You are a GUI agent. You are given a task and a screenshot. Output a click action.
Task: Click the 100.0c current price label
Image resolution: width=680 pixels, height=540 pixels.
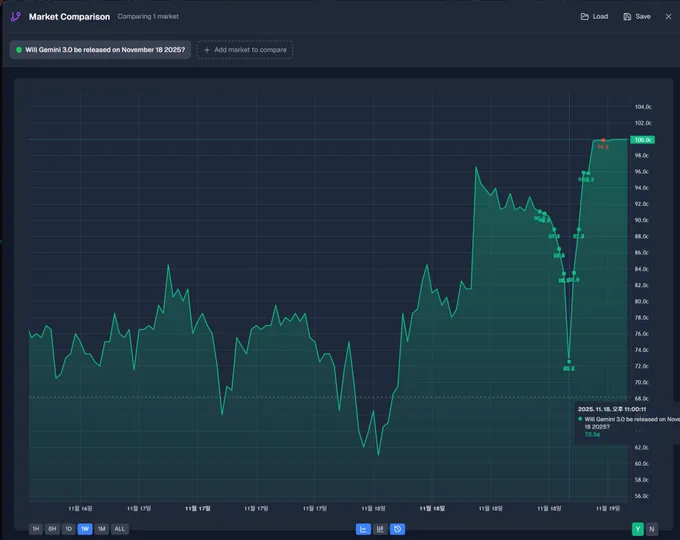(x=642, y=140)
